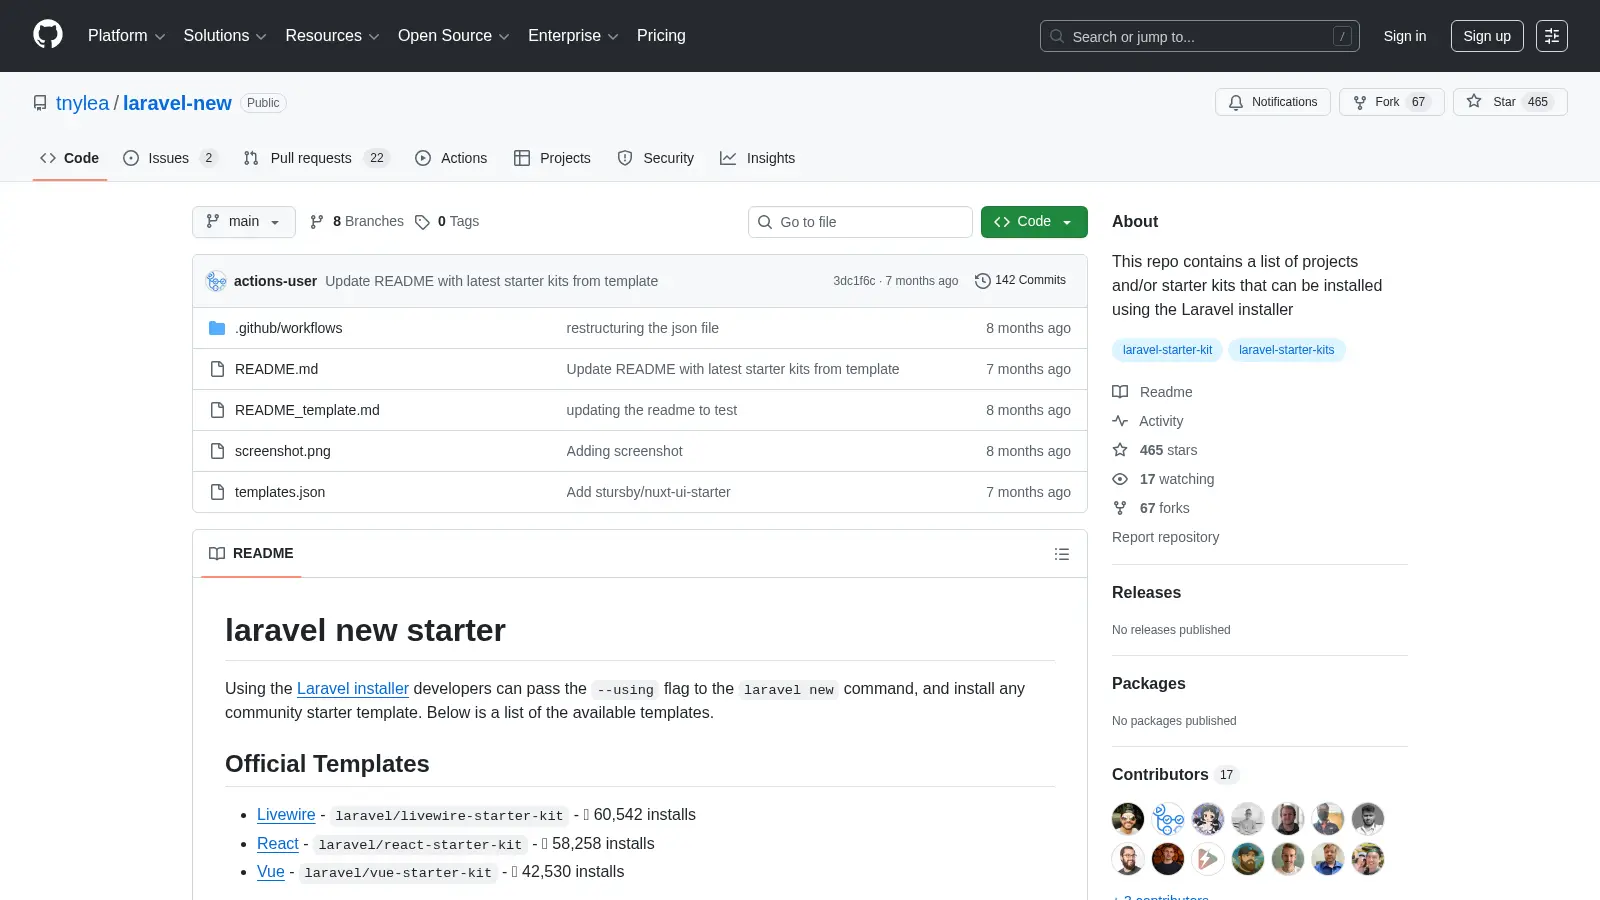Switch to the Security tab

coord(656,158)
